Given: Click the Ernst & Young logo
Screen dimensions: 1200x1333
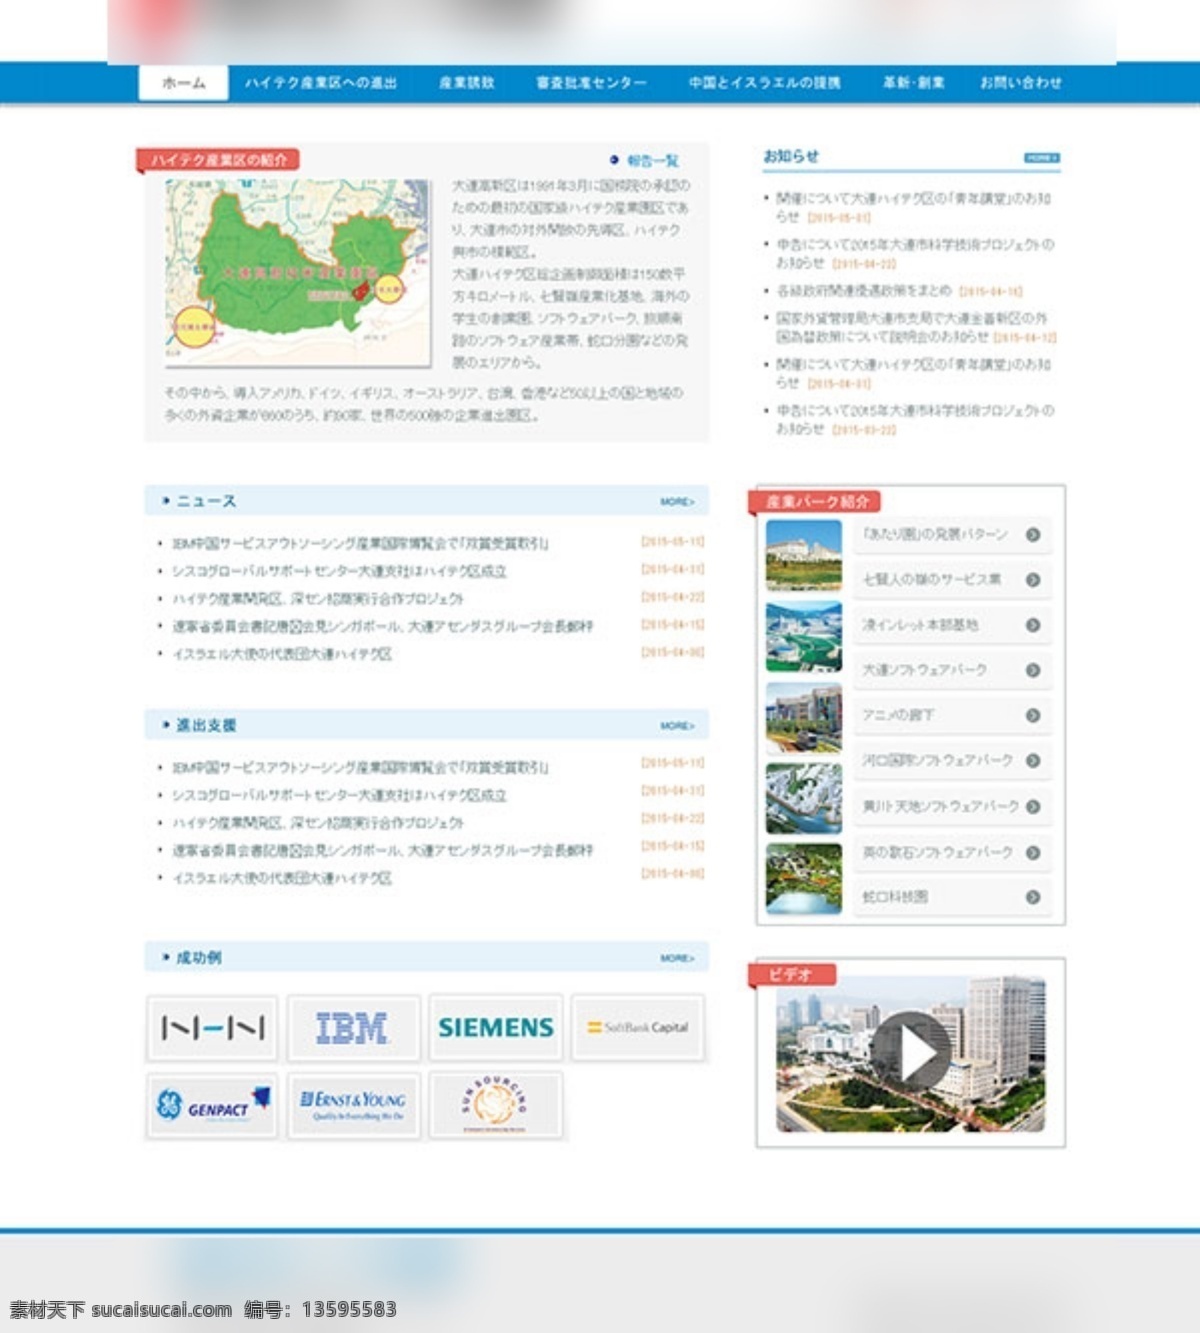Looking at the screenshot, I should click(353, 1104).
